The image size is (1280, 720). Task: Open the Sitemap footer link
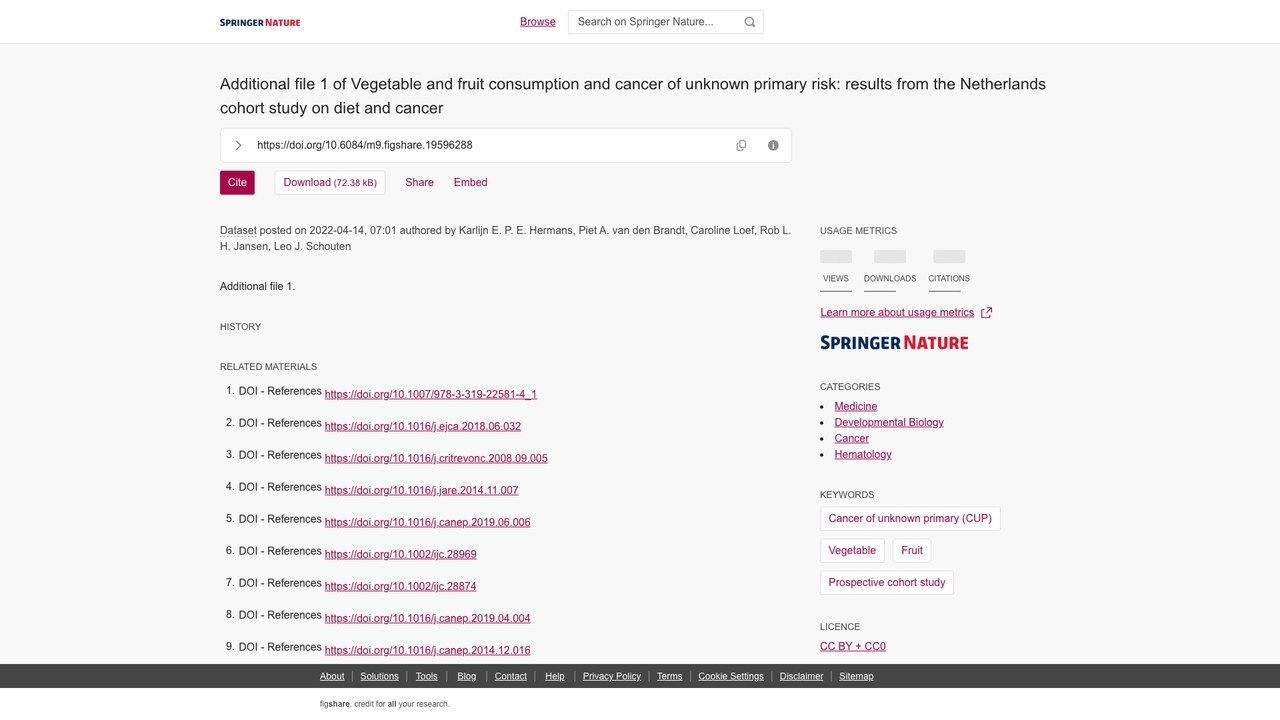pos(856,676)
